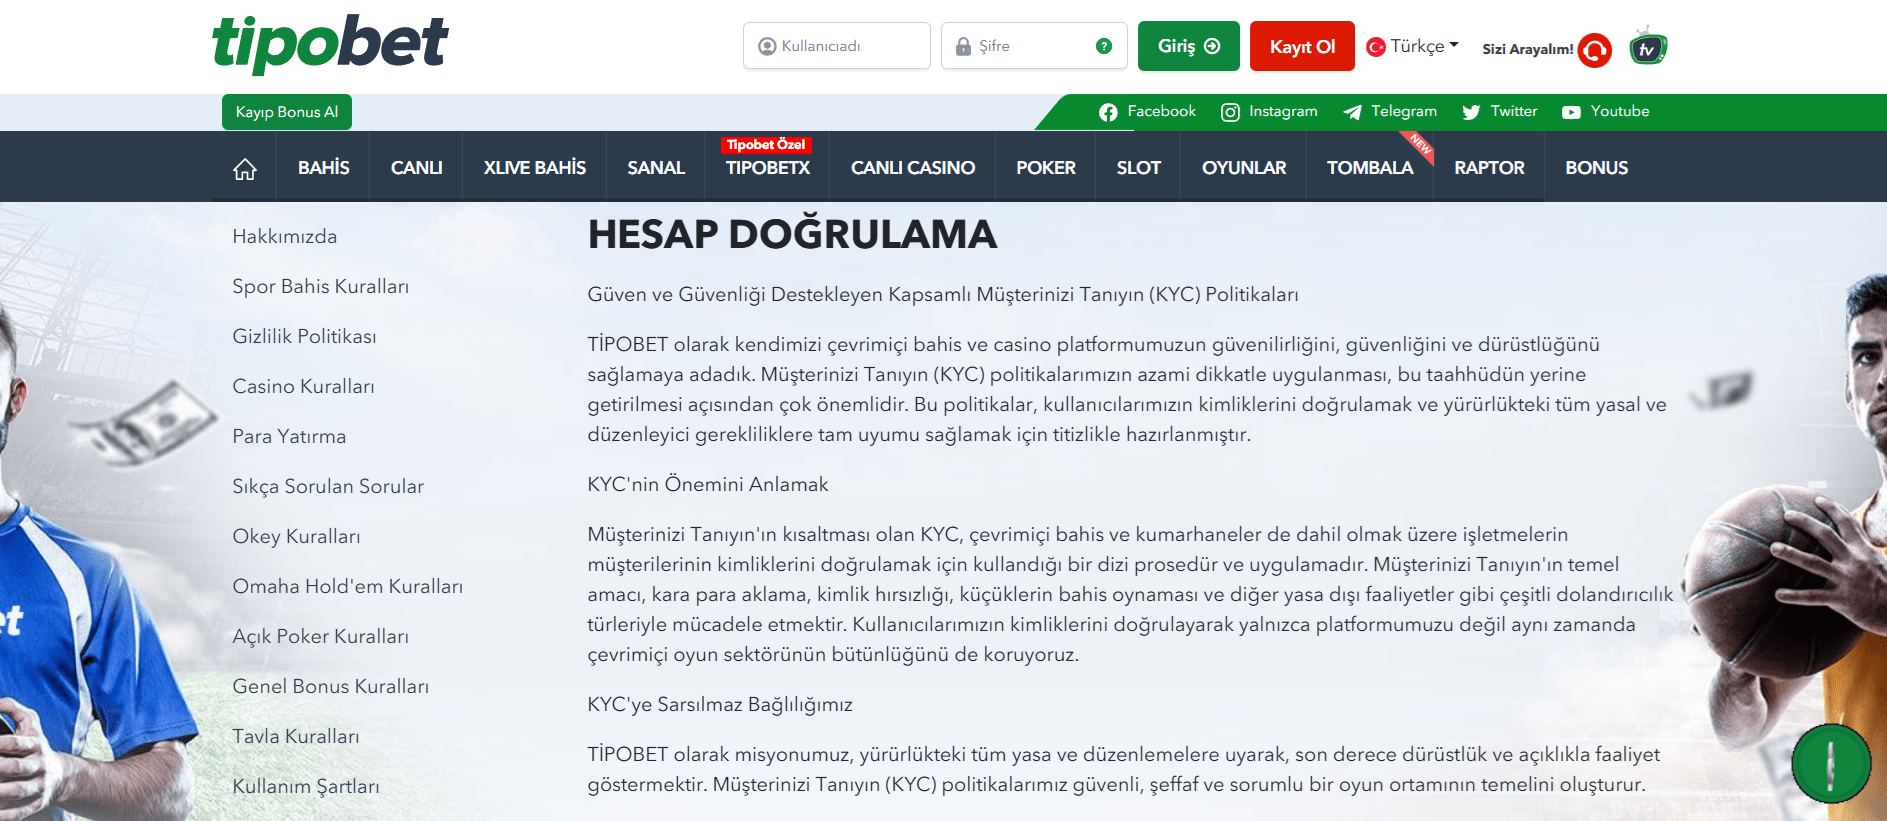Open the Youtube channel link
1887x821 pixels.
point(1605,112)
